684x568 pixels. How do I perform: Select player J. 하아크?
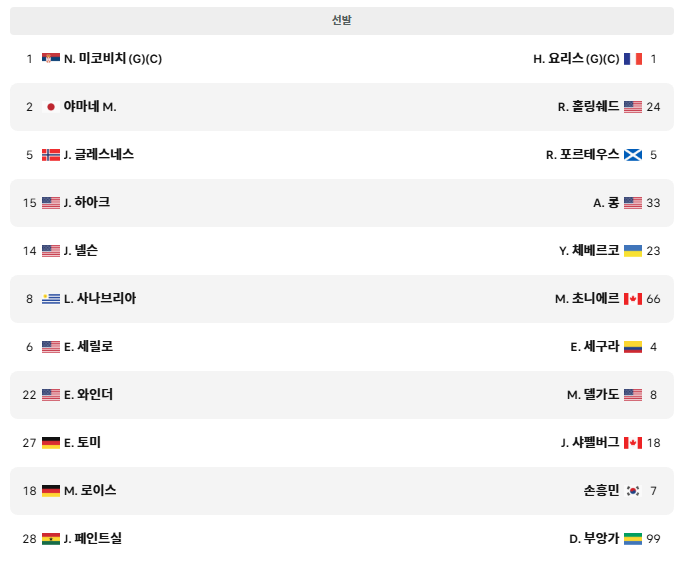[87, 202]
